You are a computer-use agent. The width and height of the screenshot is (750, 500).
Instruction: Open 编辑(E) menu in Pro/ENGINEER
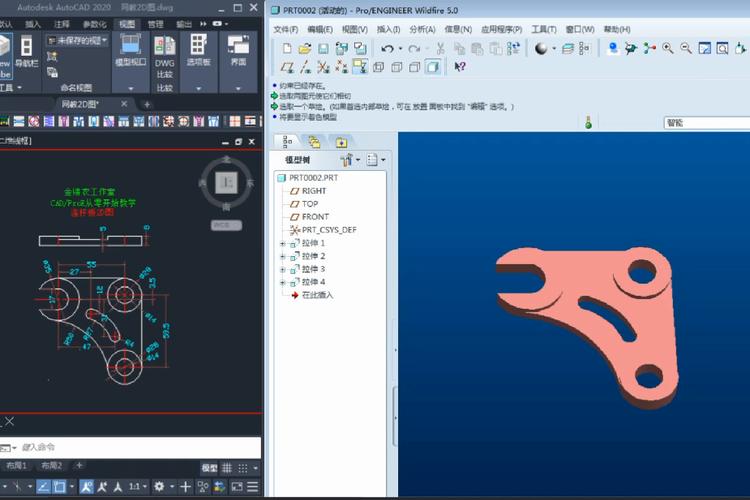320,30
